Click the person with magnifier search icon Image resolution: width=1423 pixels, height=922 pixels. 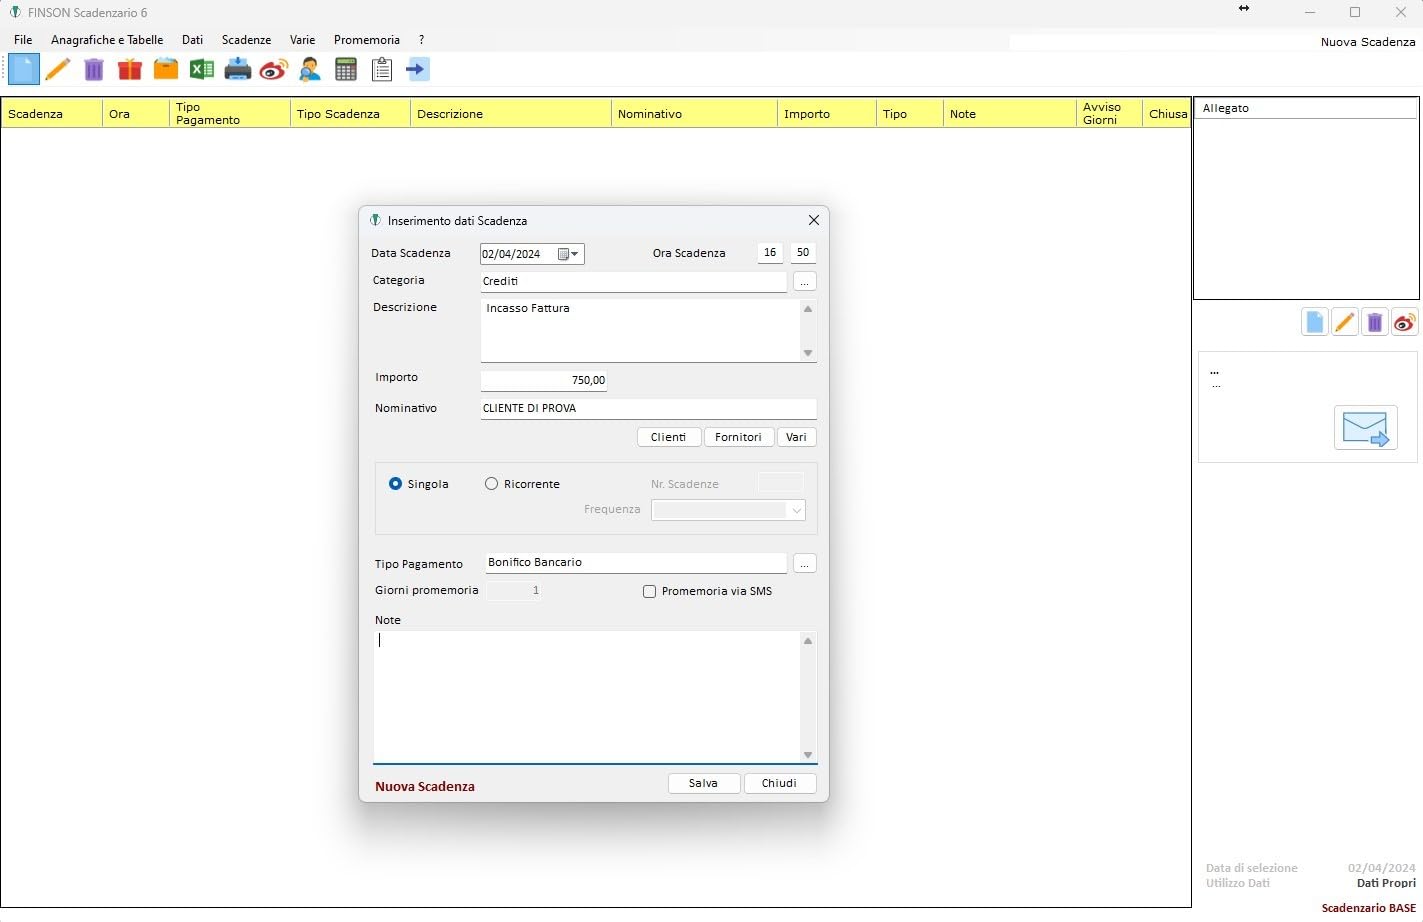(310, 69)
